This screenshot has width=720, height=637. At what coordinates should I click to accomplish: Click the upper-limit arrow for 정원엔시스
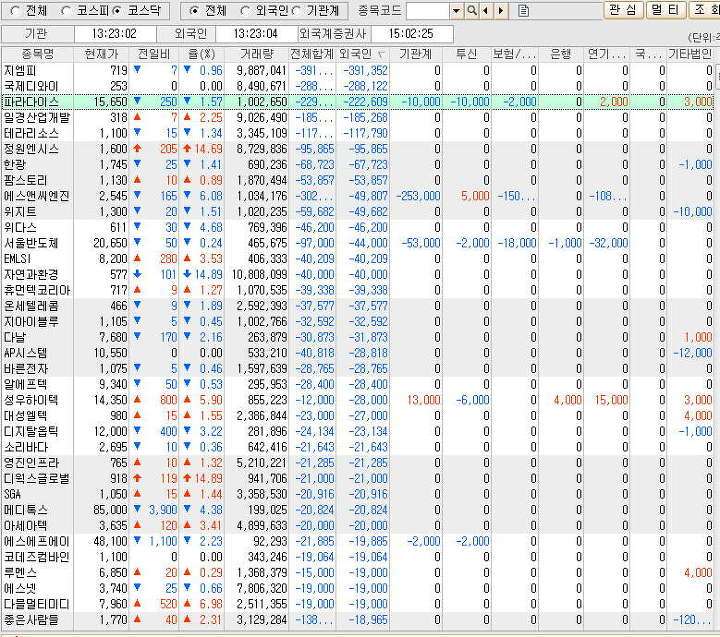pyautogui.click(x=137, y=149)
